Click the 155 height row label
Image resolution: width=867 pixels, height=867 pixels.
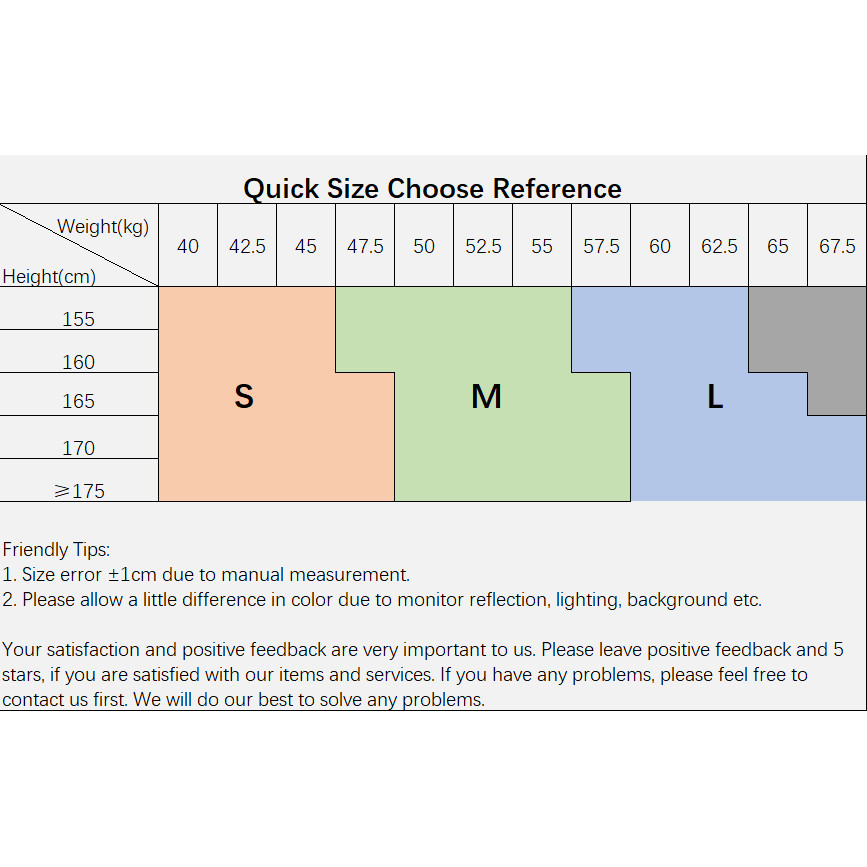coord(79,319)
